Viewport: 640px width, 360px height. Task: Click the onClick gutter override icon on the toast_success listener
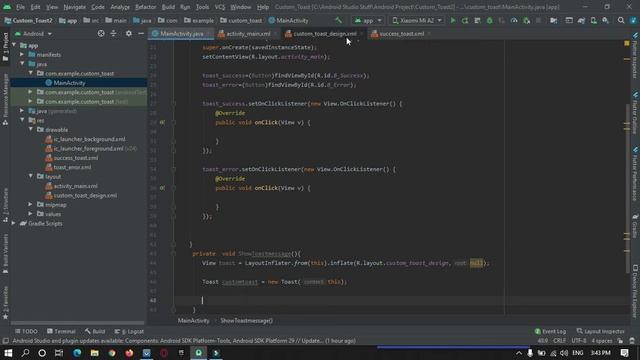(x=162, y=122)
